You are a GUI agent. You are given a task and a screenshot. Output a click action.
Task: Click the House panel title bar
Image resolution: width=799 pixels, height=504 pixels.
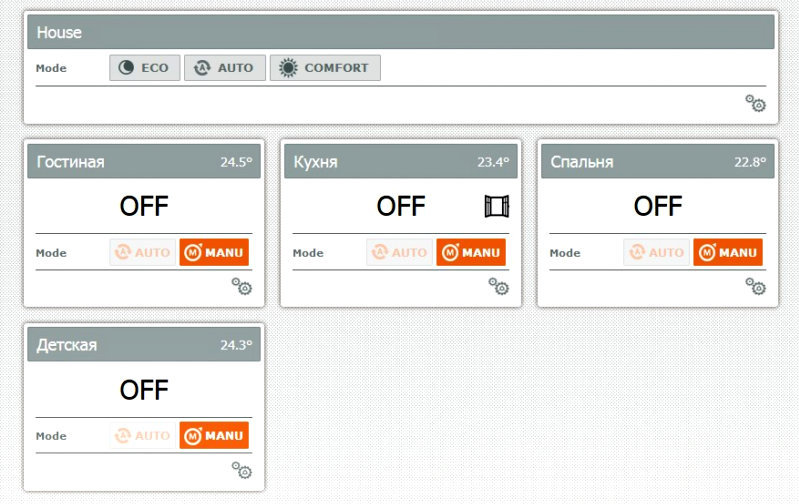[x=401, y=32]
